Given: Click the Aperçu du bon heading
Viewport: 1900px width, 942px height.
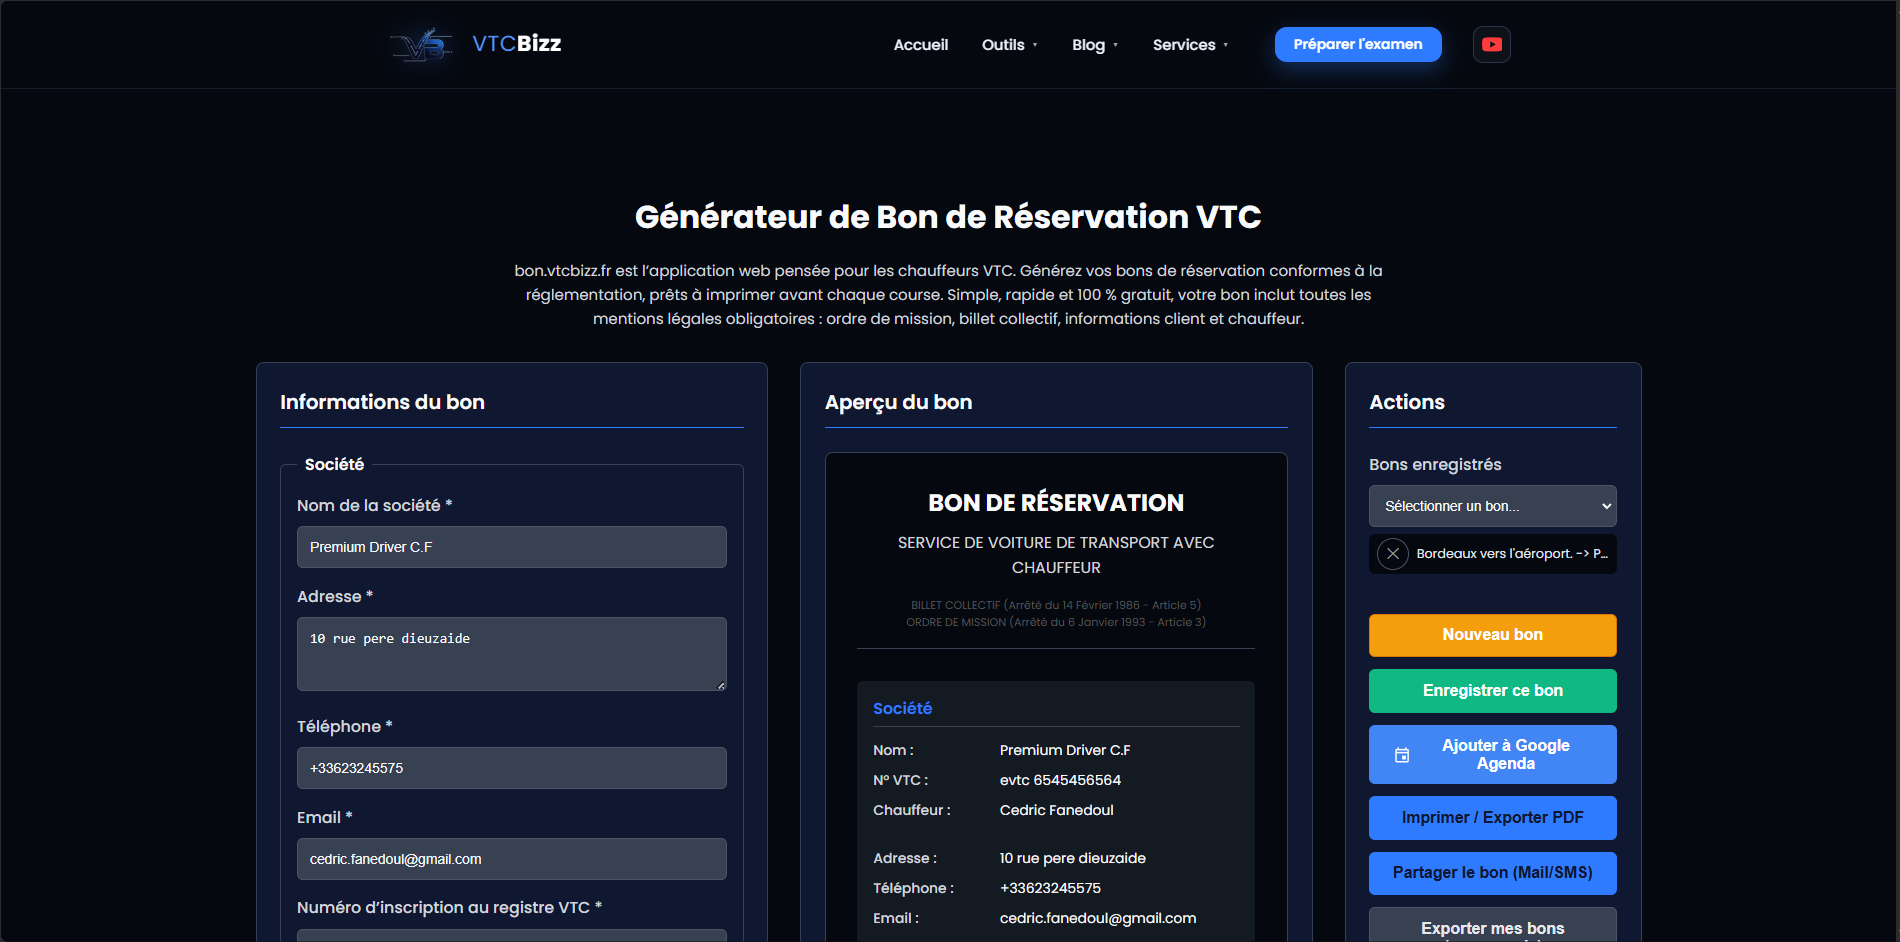Looking at the screenshot, I should click(898, 402).
